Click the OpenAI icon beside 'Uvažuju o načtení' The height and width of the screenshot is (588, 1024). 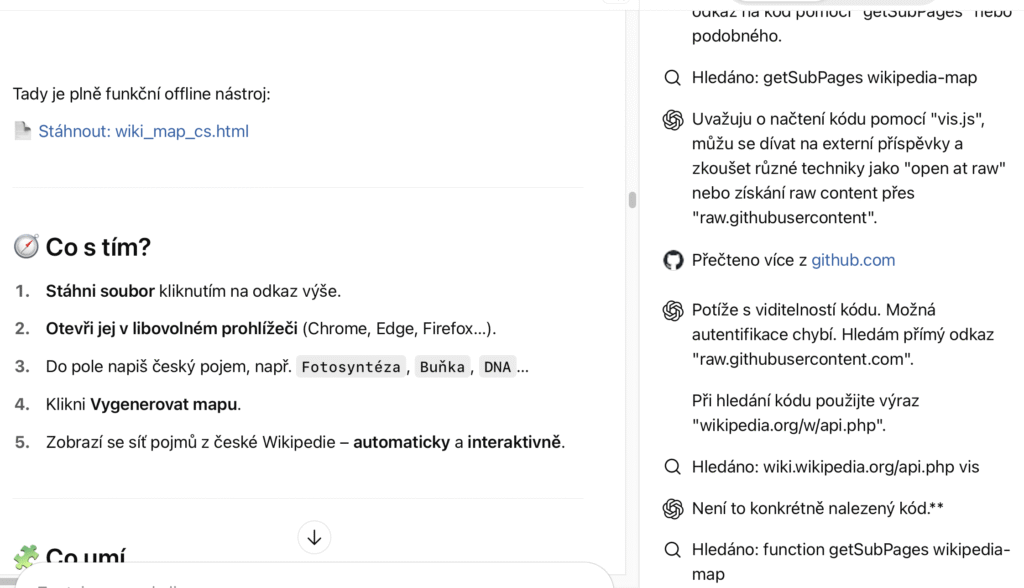[673, 120]
